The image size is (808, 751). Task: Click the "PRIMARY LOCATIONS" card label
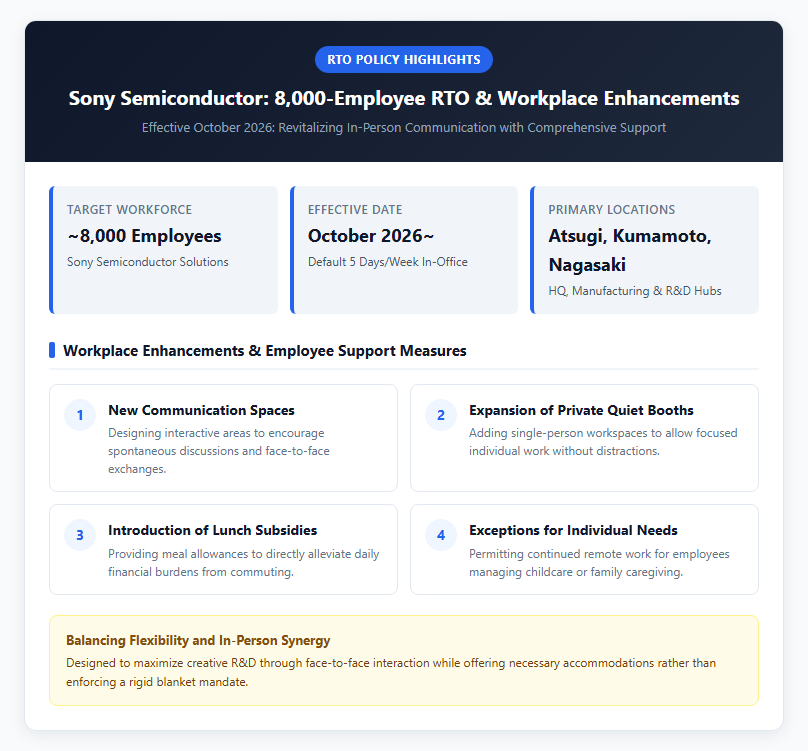pyautogui.click(x=612, y=210)
